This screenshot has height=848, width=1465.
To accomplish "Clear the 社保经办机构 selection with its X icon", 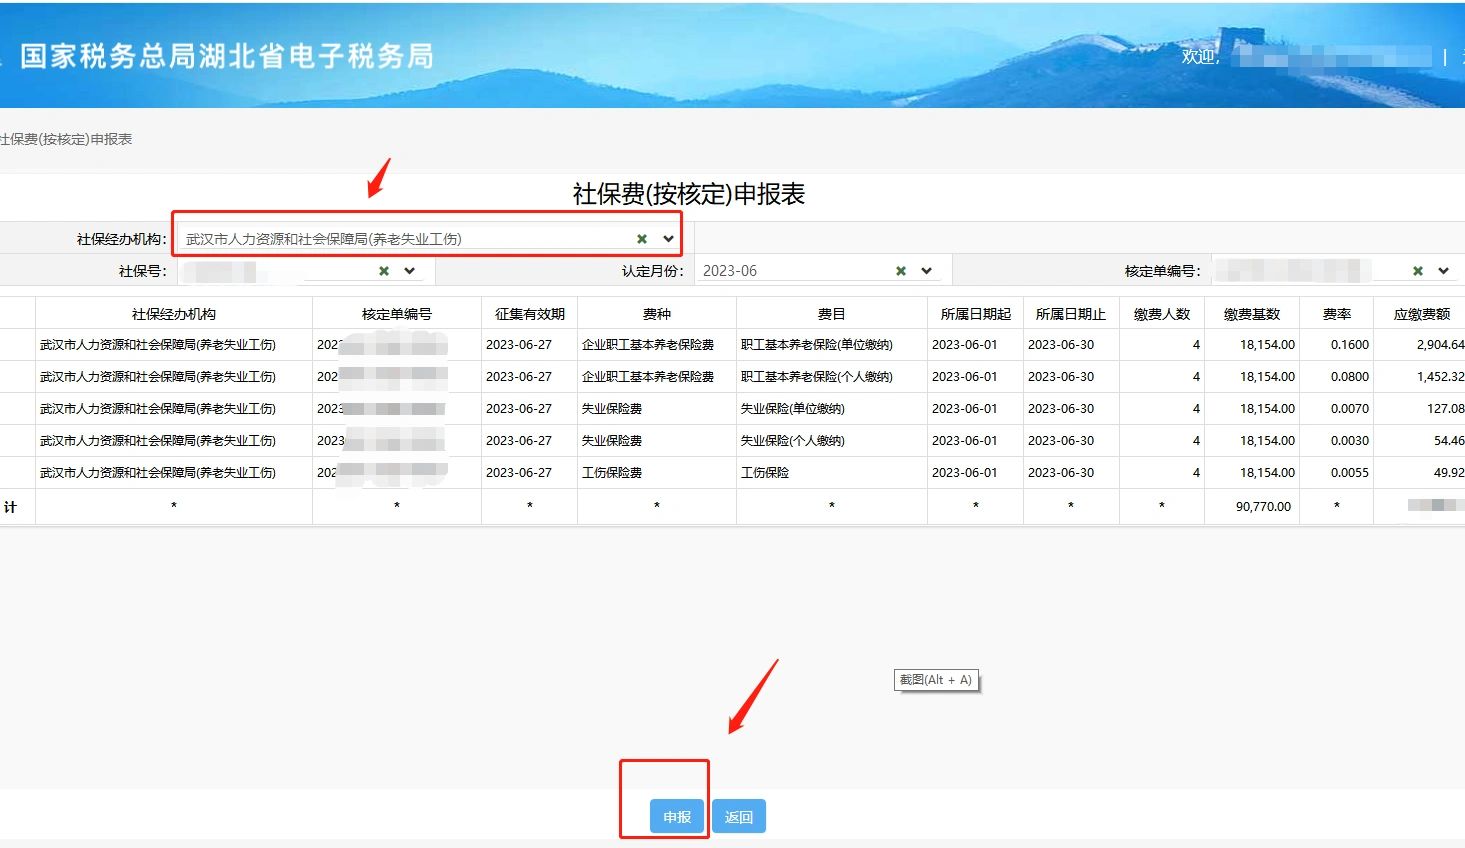I will (x=642, y=239).
